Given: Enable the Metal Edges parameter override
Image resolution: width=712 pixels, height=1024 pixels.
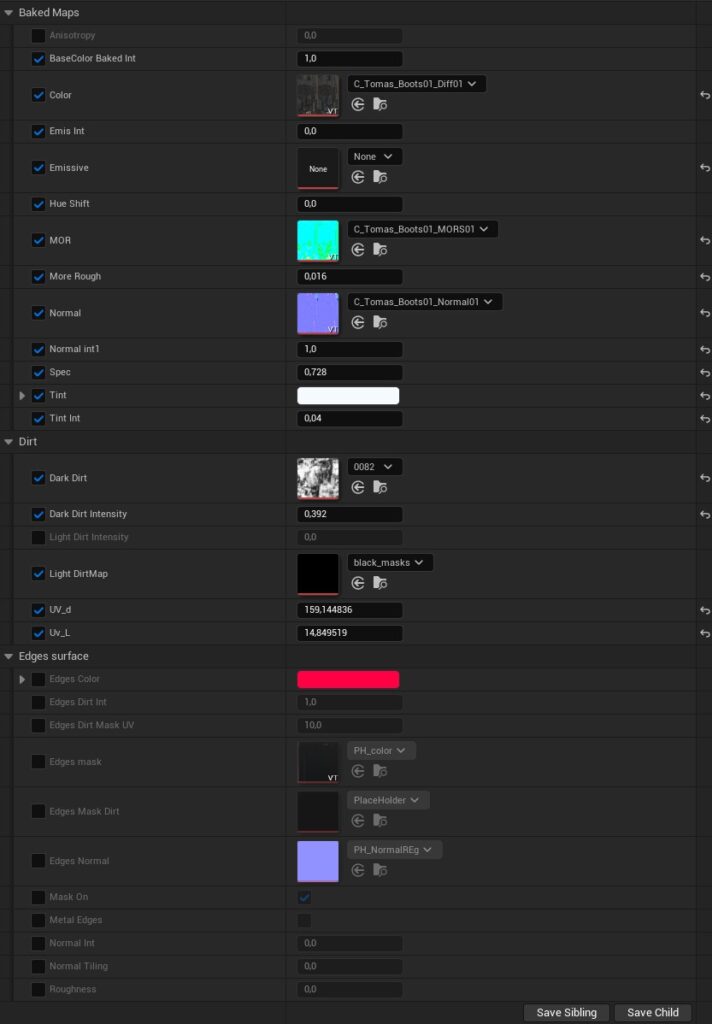Looking at the screenshot, I should (x=39, y=920).
